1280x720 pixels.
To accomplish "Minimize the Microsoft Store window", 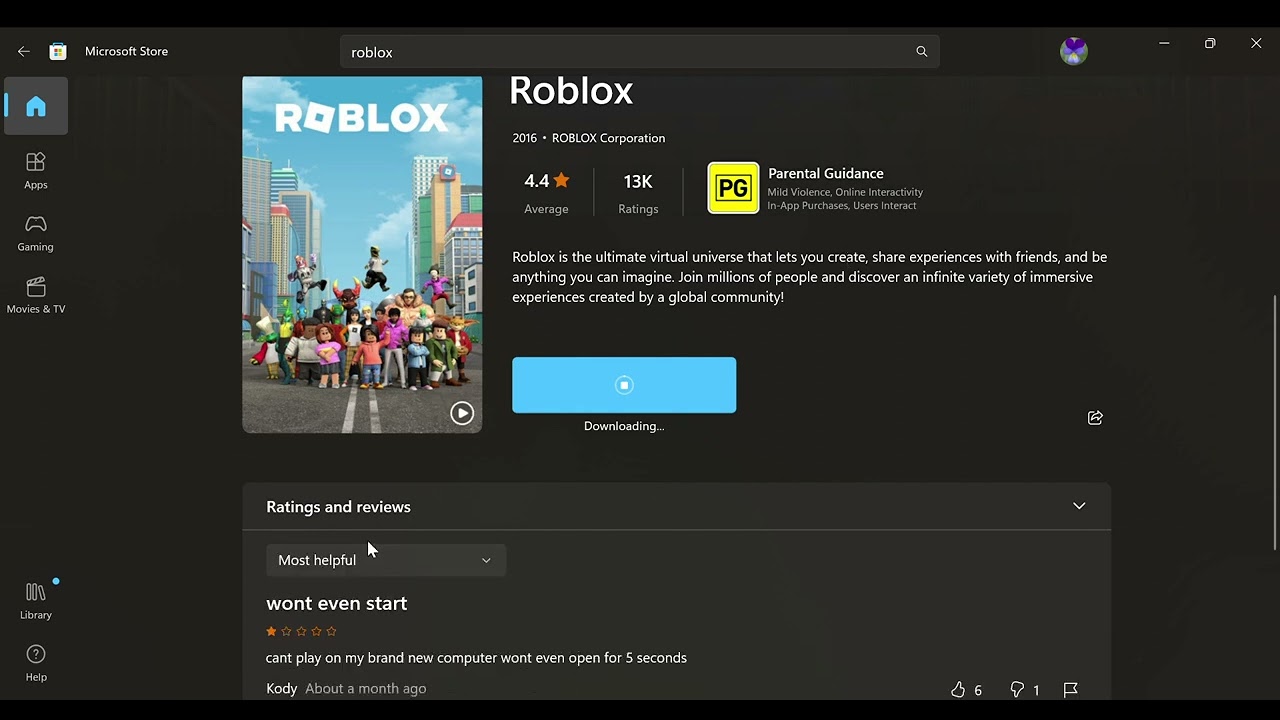I will (x=1164, y=43).
